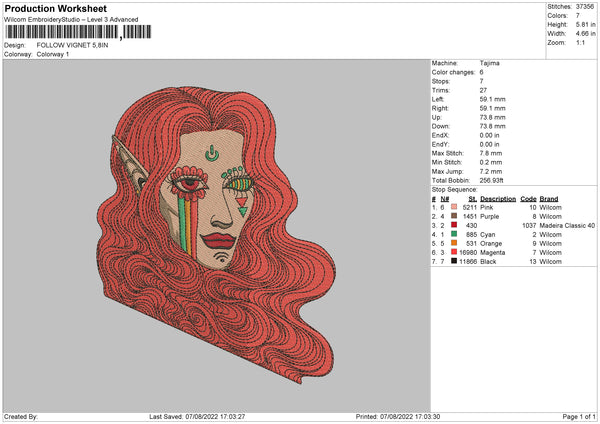
Task: Click the Max Stitch value 7.8 mm
Action: (491, 153)
